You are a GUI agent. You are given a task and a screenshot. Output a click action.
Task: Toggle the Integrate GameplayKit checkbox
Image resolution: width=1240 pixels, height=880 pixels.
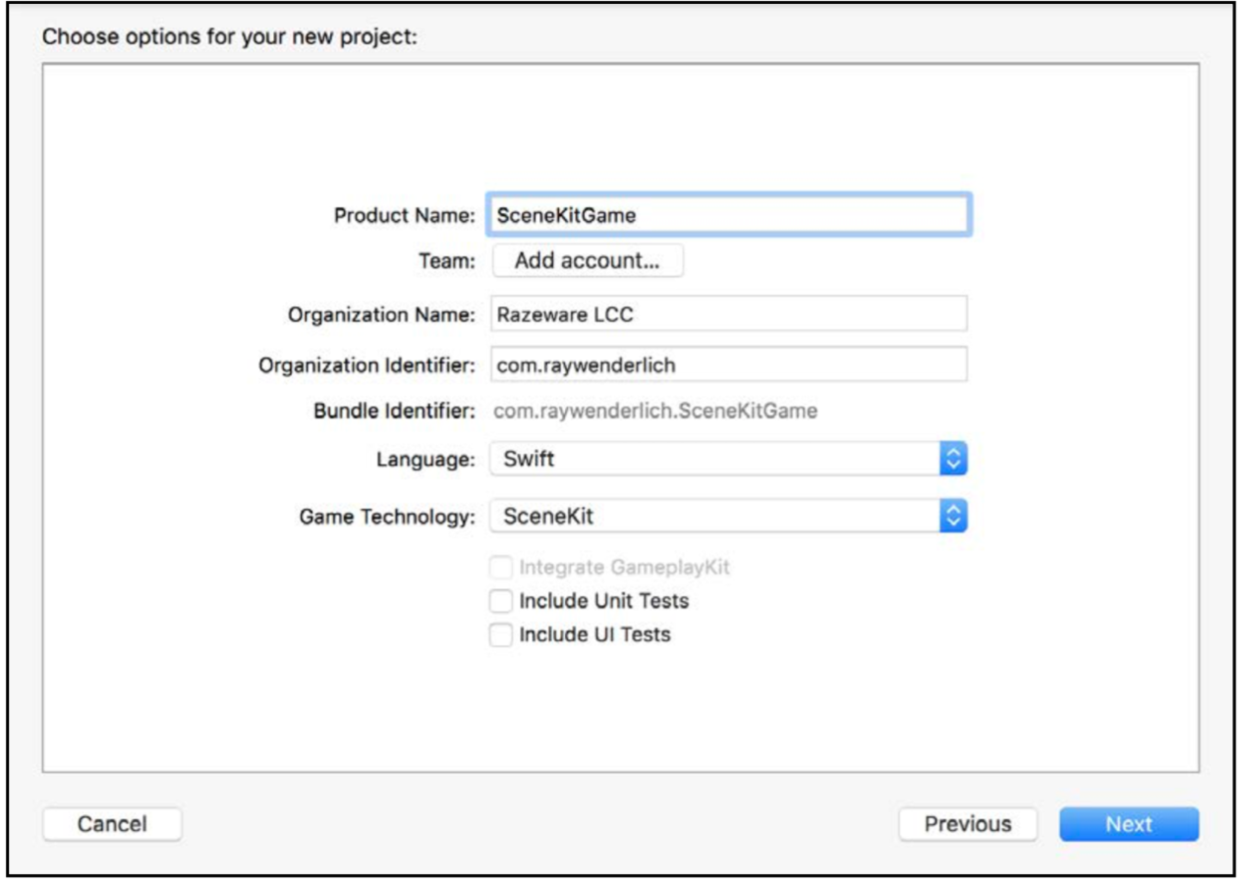coord(500,568)
